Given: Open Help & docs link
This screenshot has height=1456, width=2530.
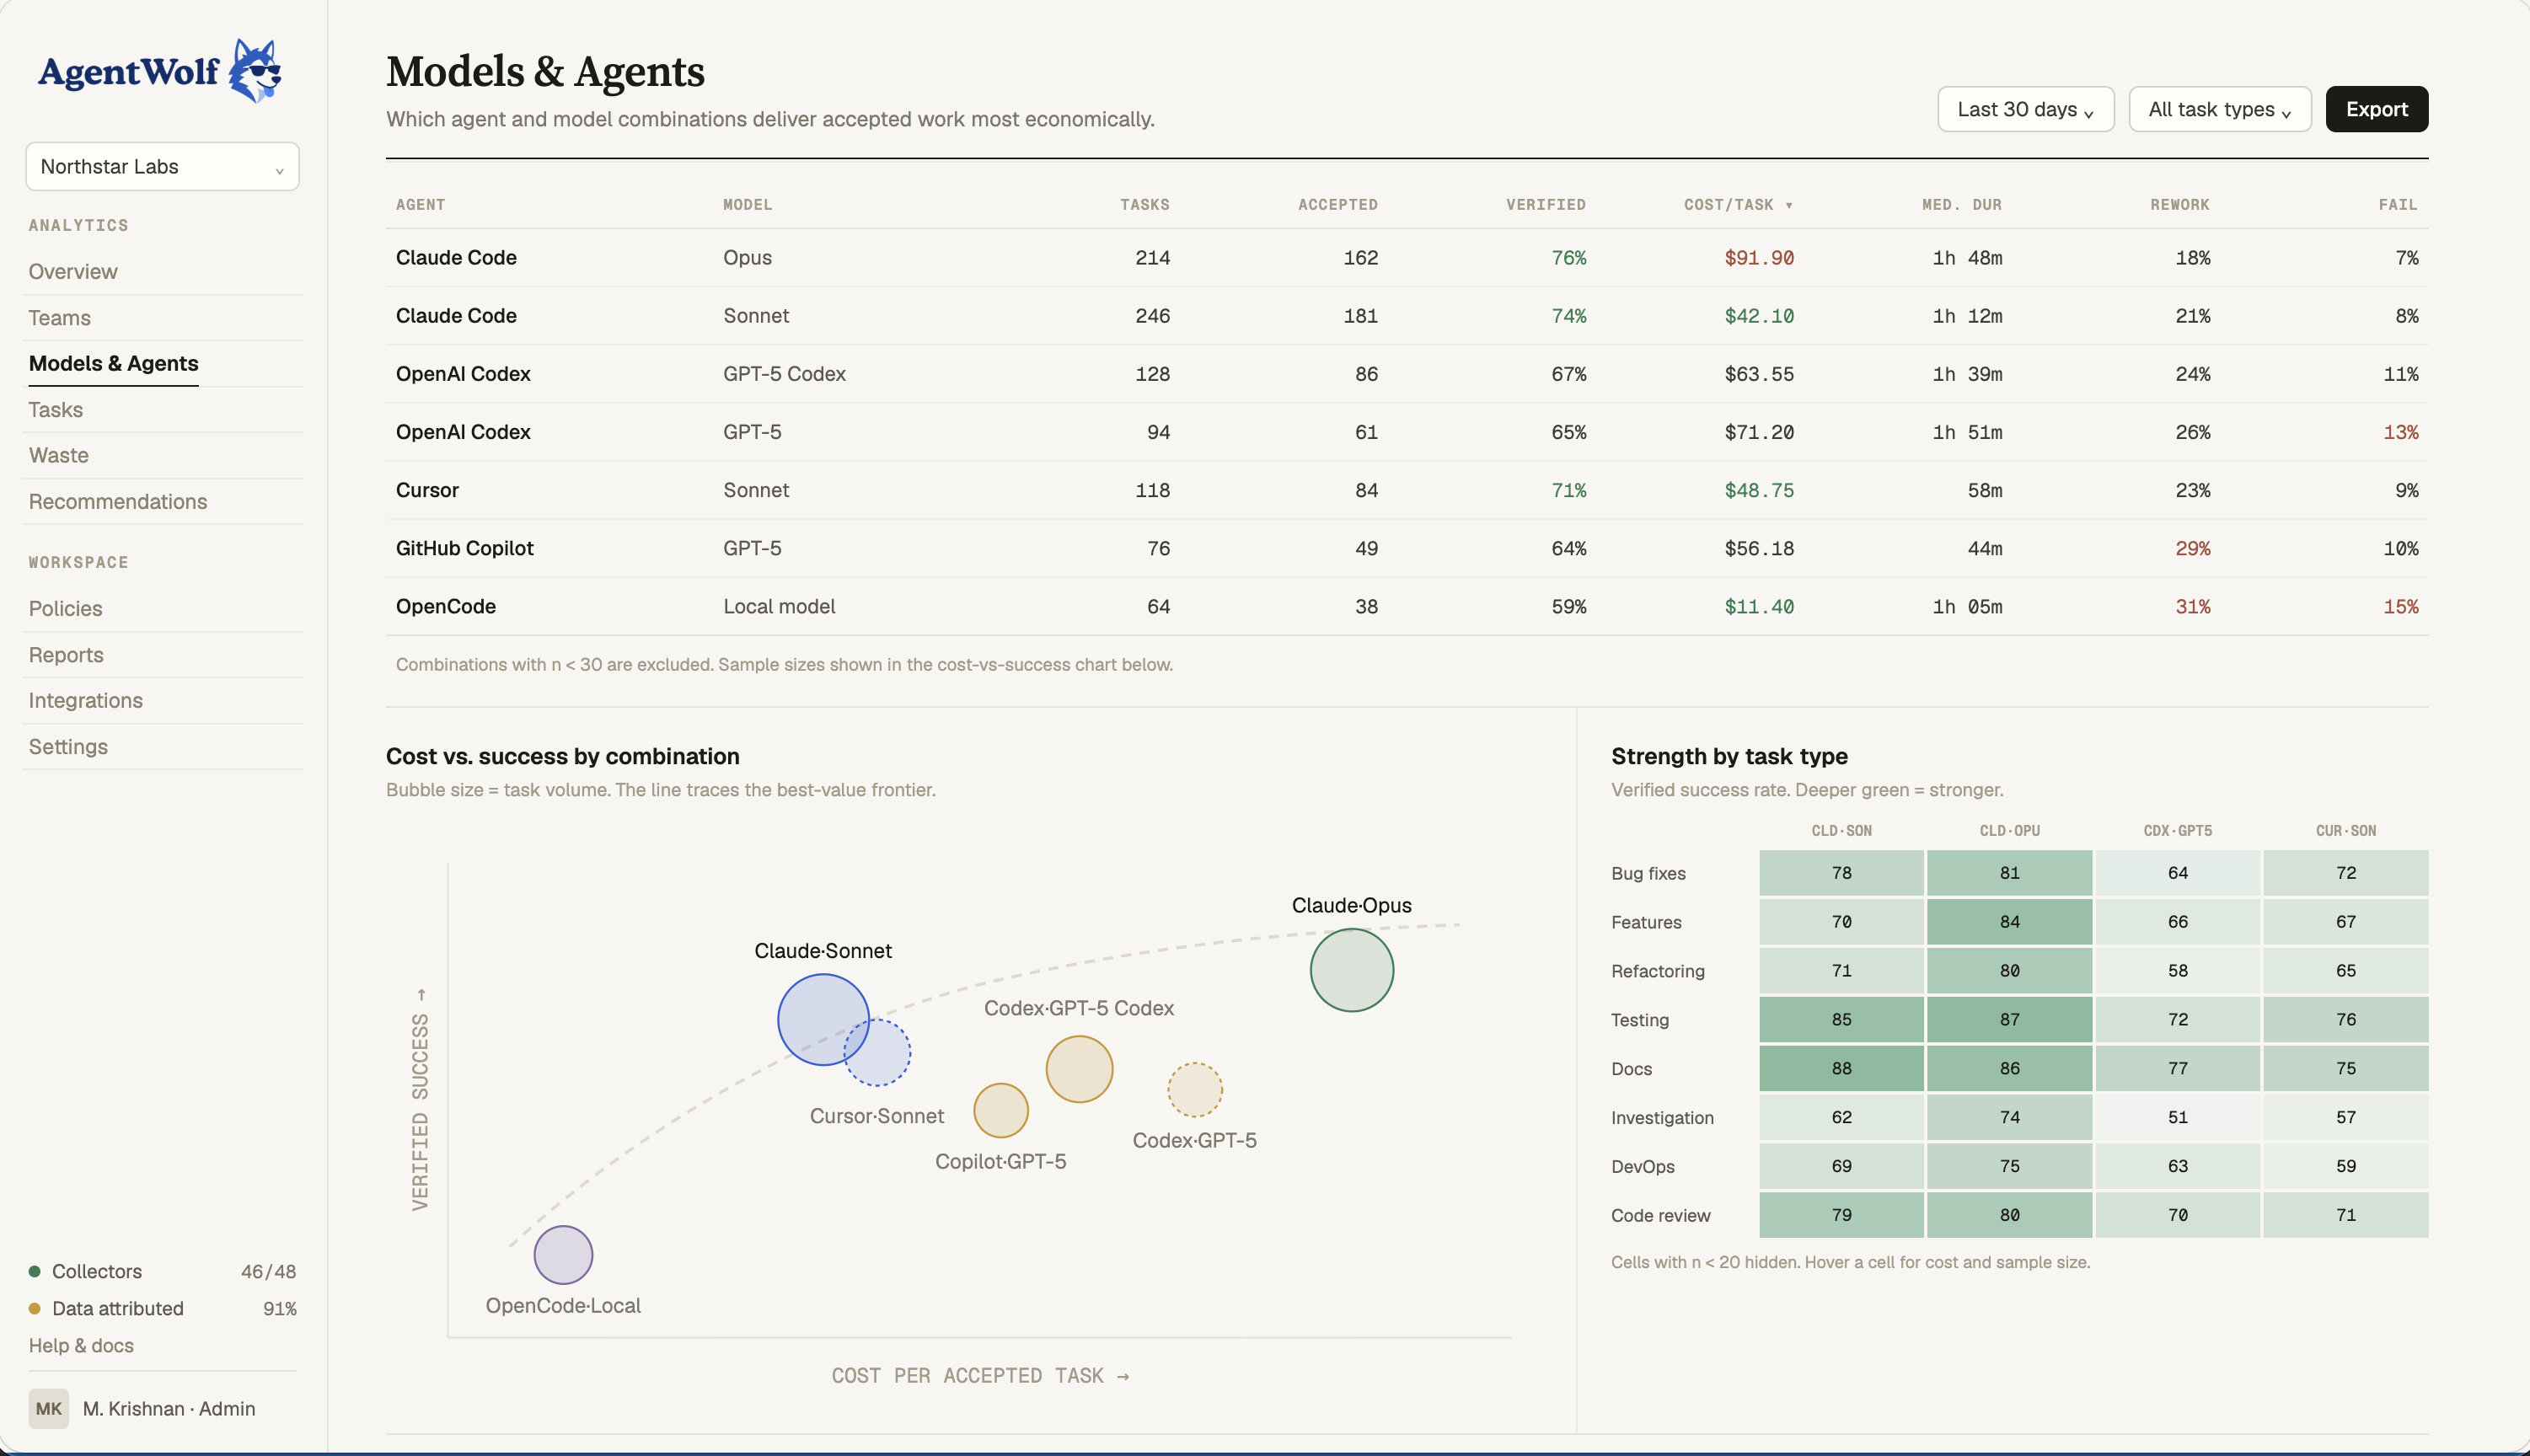Looking at the screenshot, I should (x=81, y=1345).
